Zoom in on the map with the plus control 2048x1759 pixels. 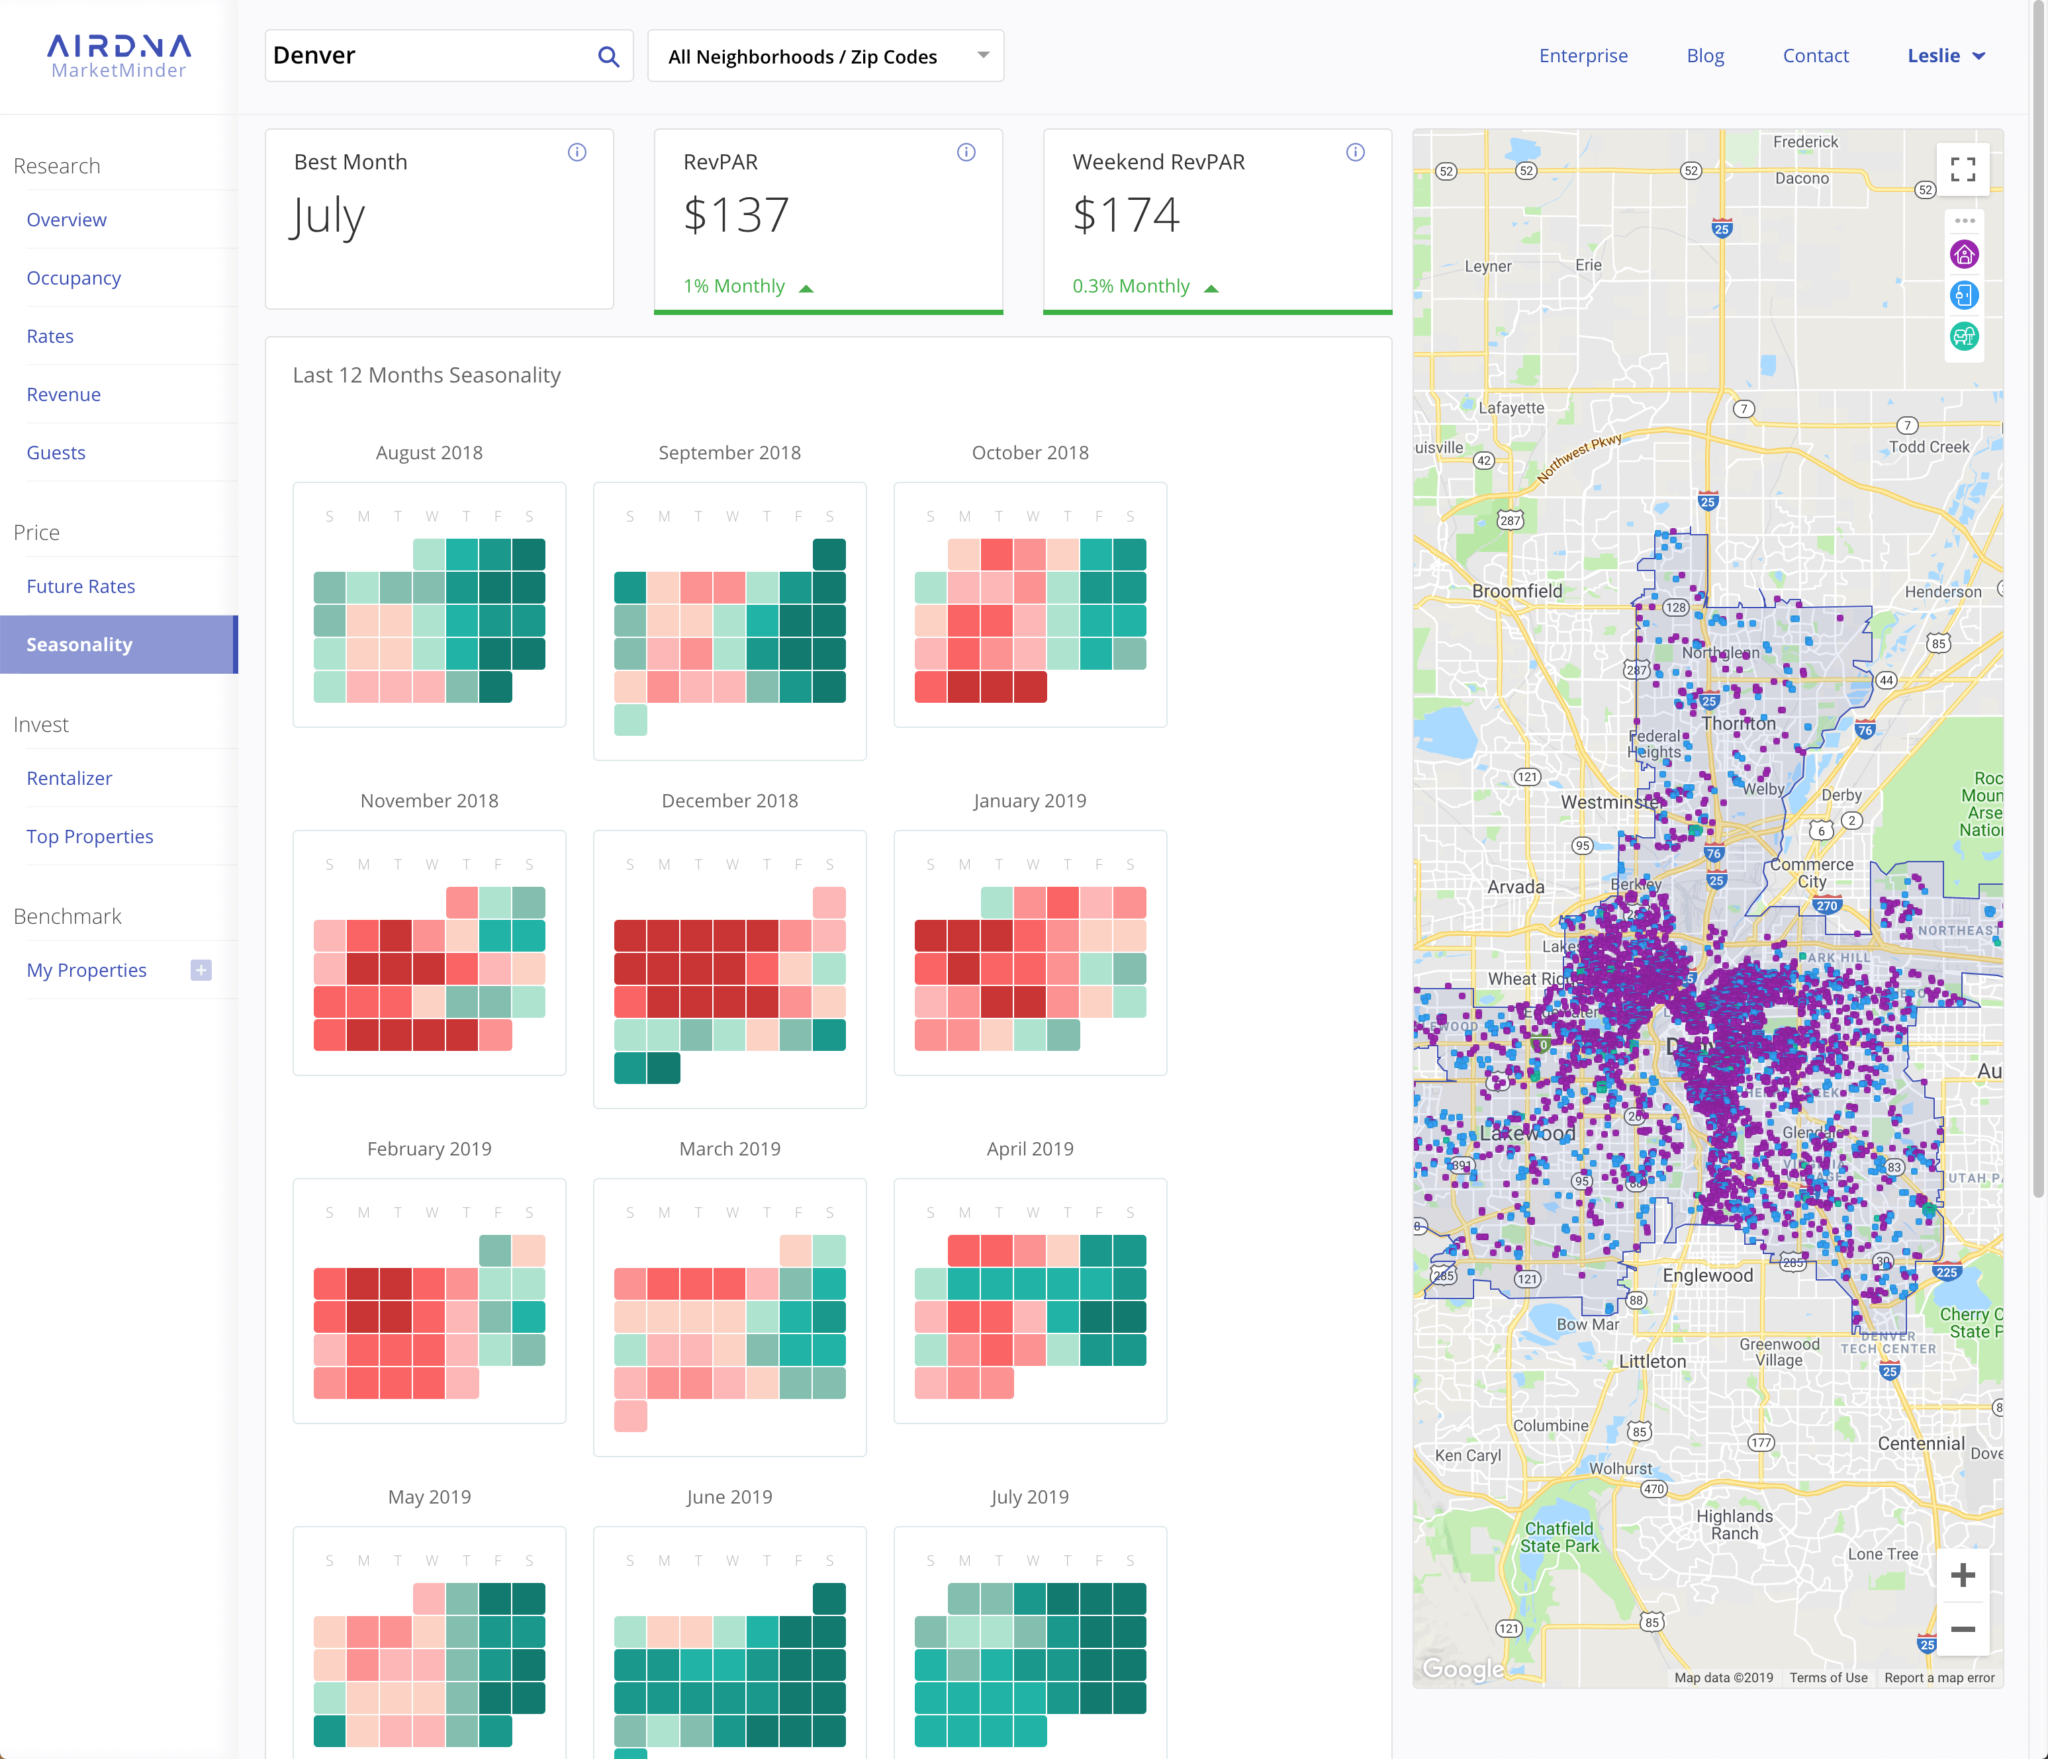[x=1963, y=1575]
